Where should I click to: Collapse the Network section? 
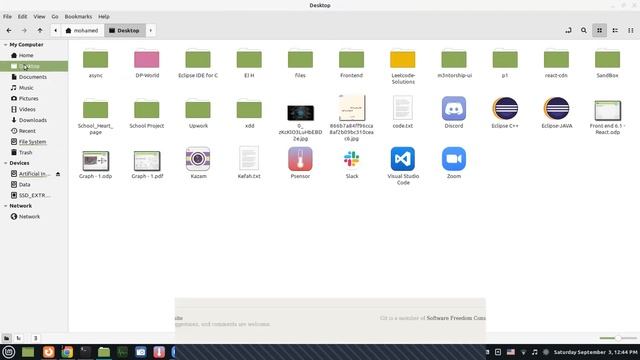tap(5, 206)
